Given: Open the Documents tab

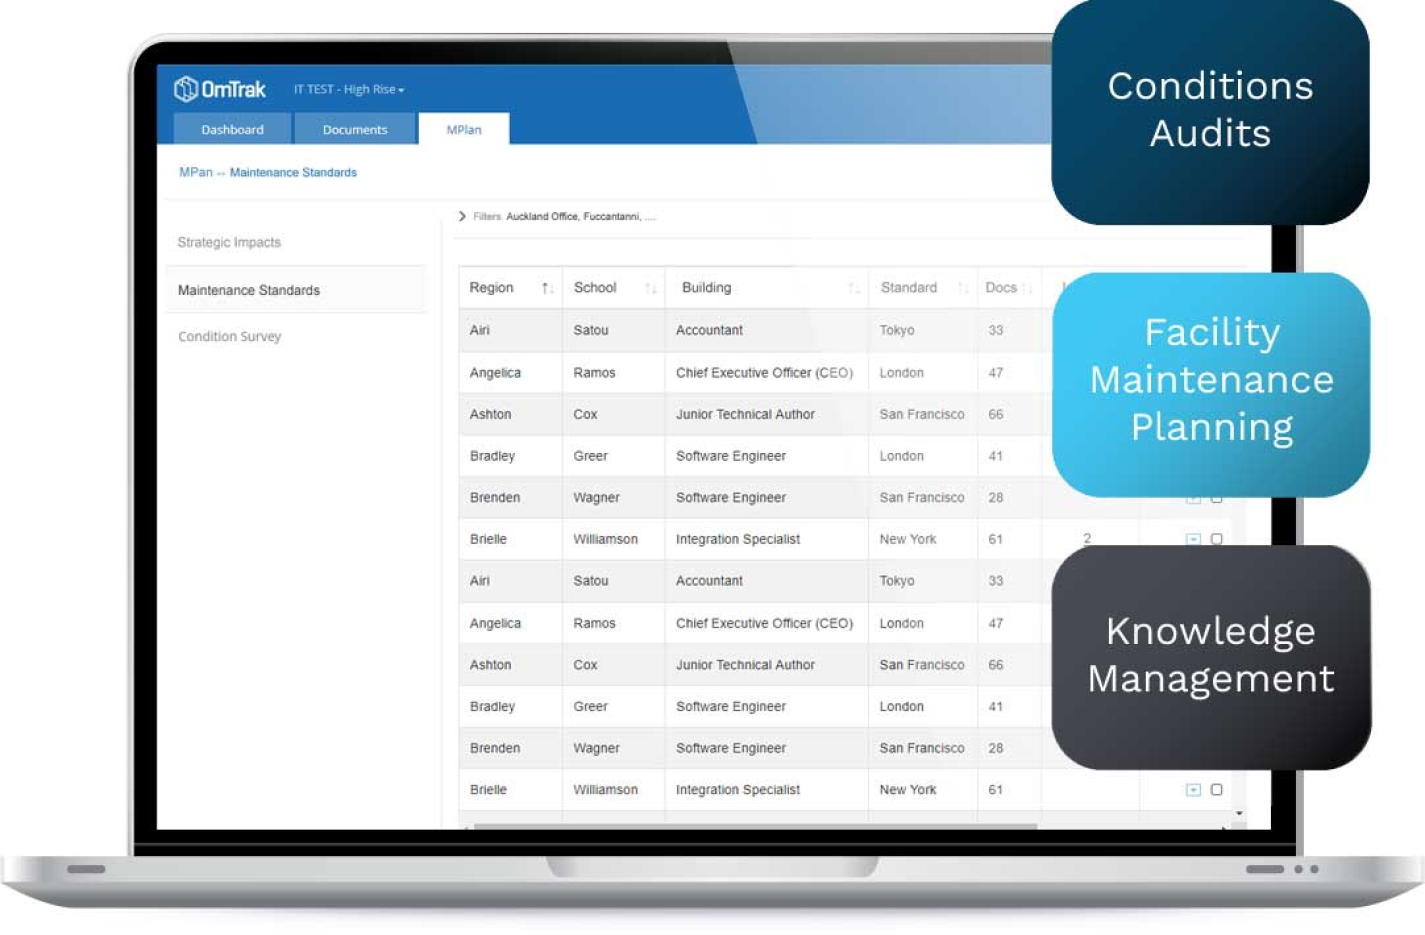Looking at the screenshot, I should tap(354, 130).
